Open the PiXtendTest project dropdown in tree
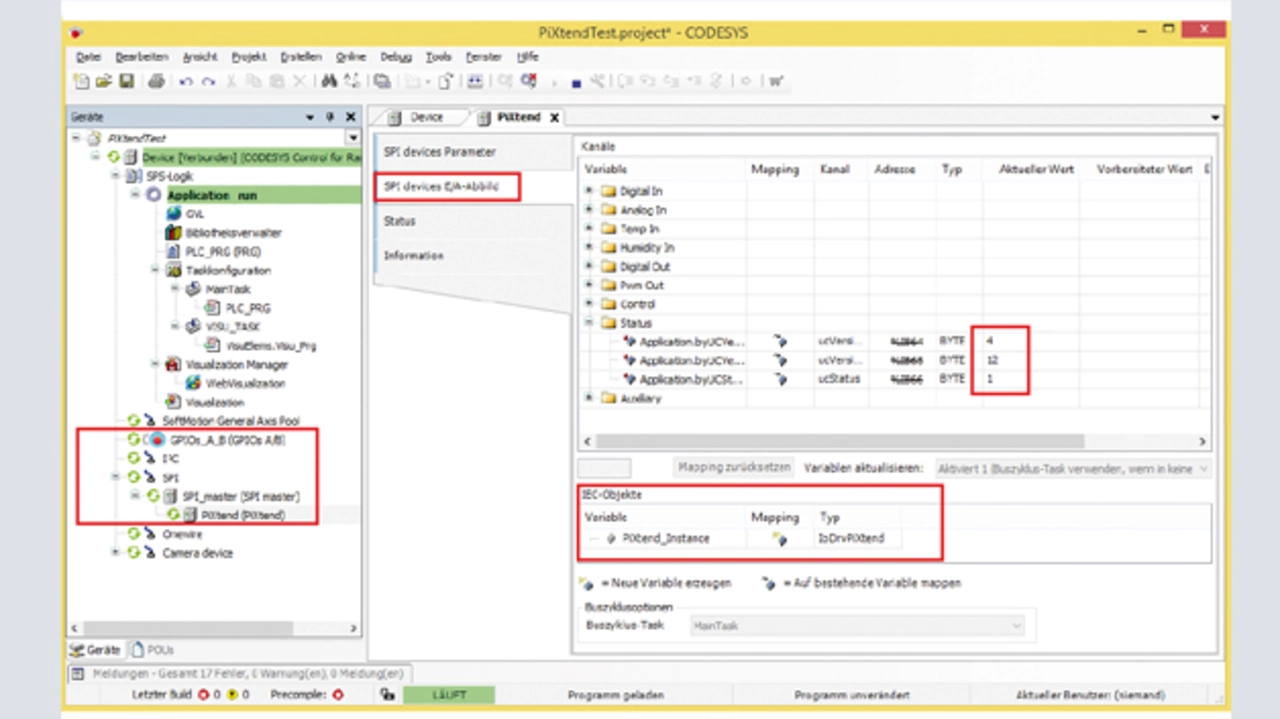 pos(352,138)
